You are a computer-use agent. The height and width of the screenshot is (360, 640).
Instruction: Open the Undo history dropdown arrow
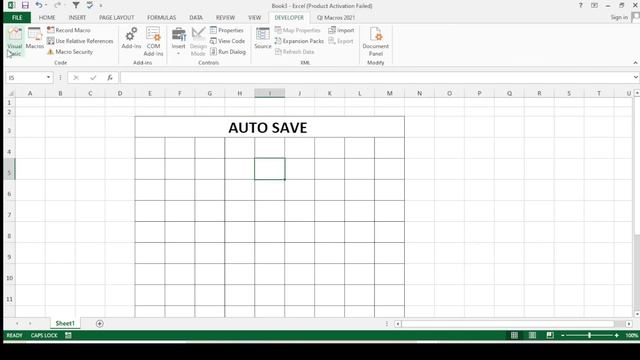46,5
